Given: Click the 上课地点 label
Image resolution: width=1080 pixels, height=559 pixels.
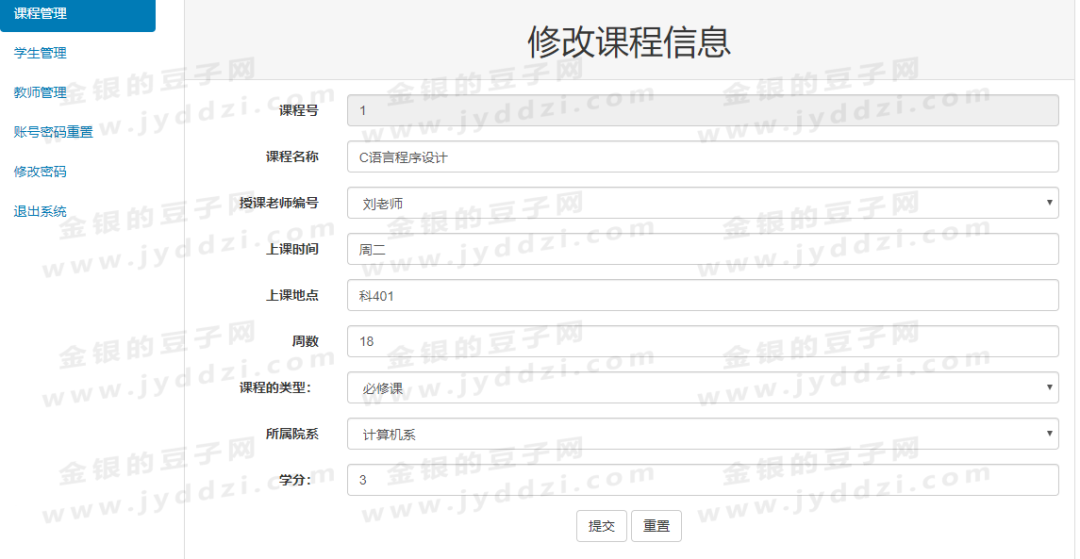Looking at the screenshot, I should [292, 295].
